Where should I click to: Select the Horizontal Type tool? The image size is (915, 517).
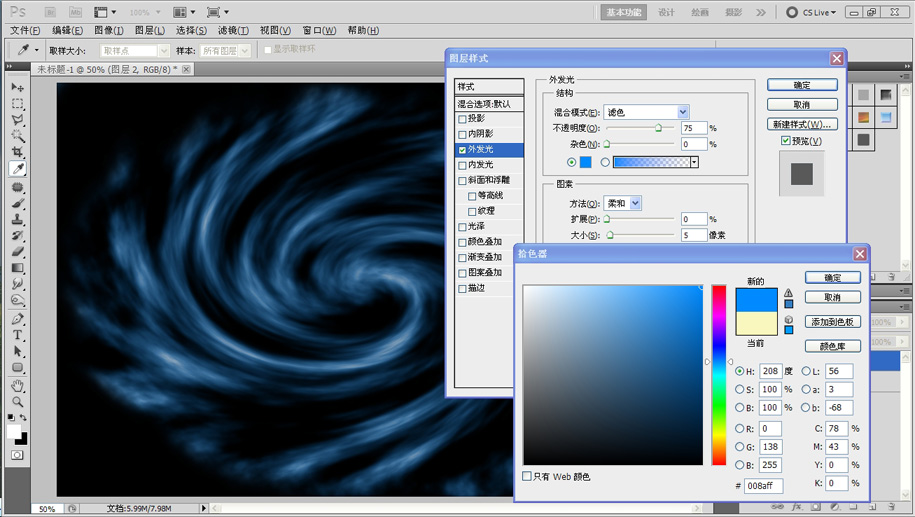[x=18, y=336]
